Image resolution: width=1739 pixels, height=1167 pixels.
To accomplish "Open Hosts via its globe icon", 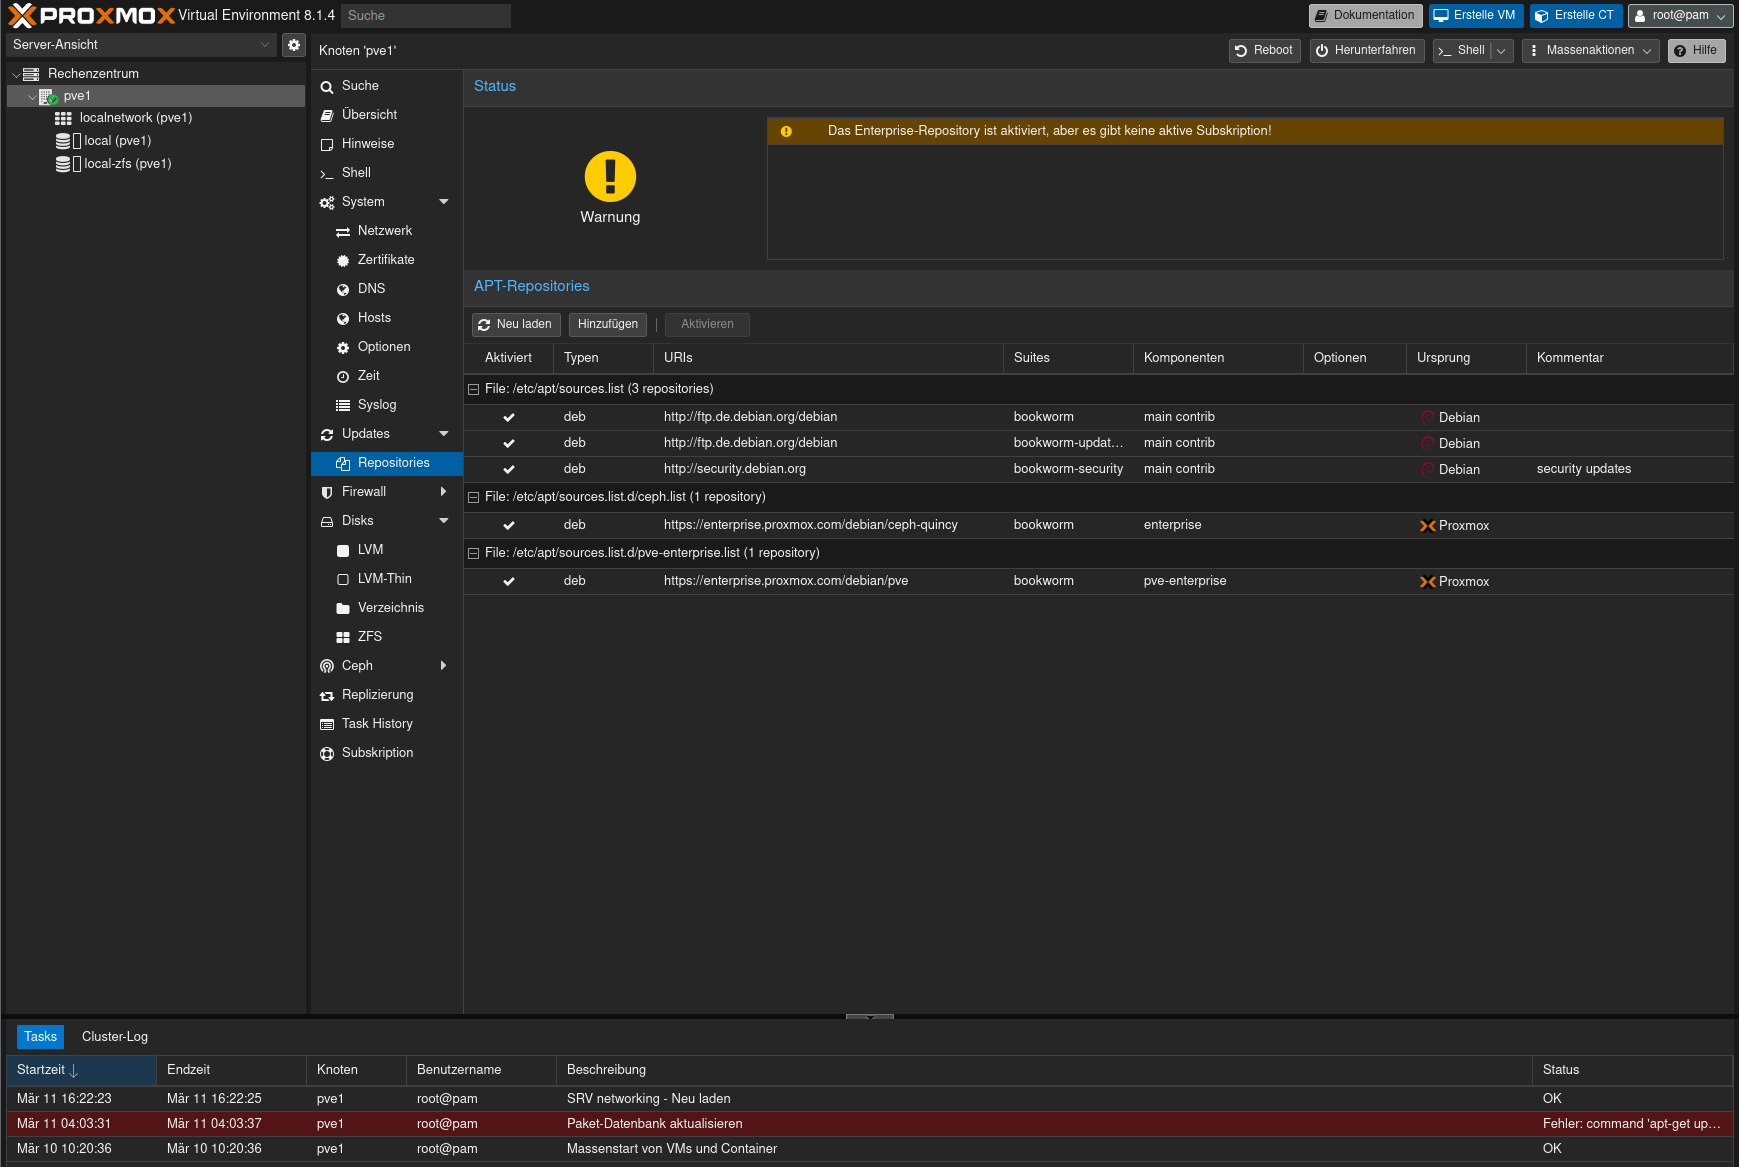I will (343, 319).
